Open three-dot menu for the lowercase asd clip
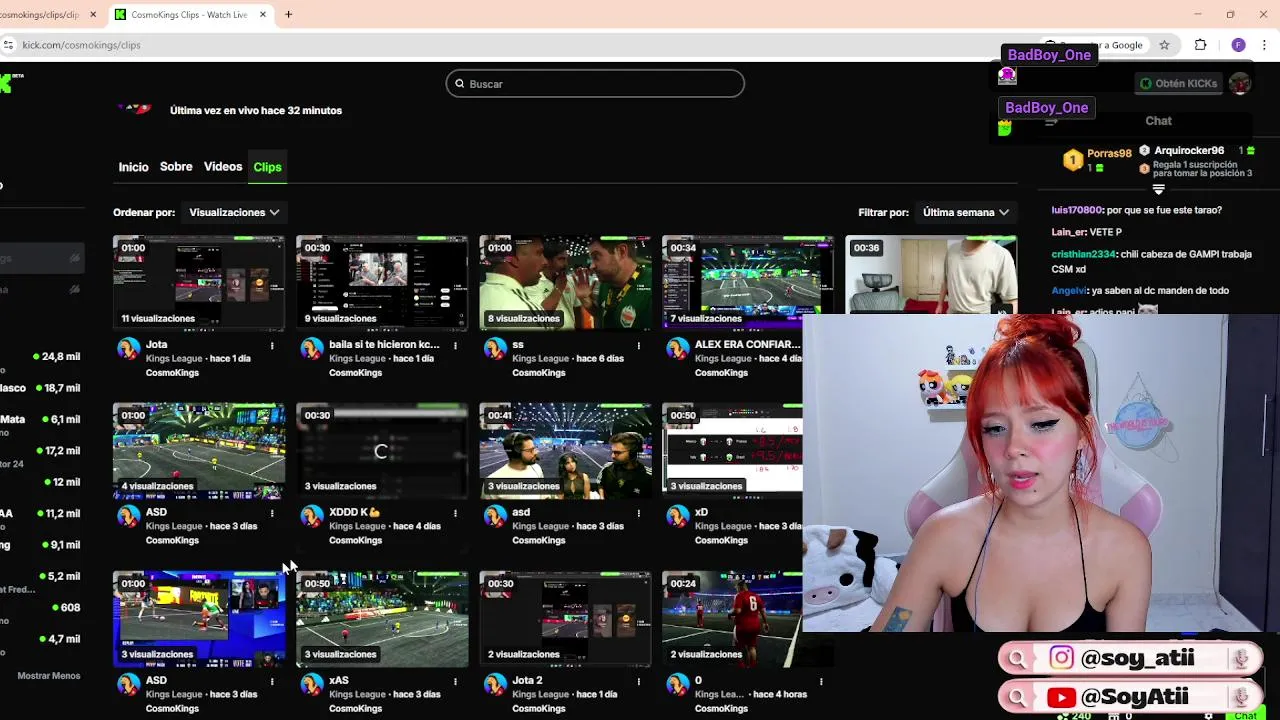Image resolution: width=1280 pixels, height=720 pixels. point(638,513)
